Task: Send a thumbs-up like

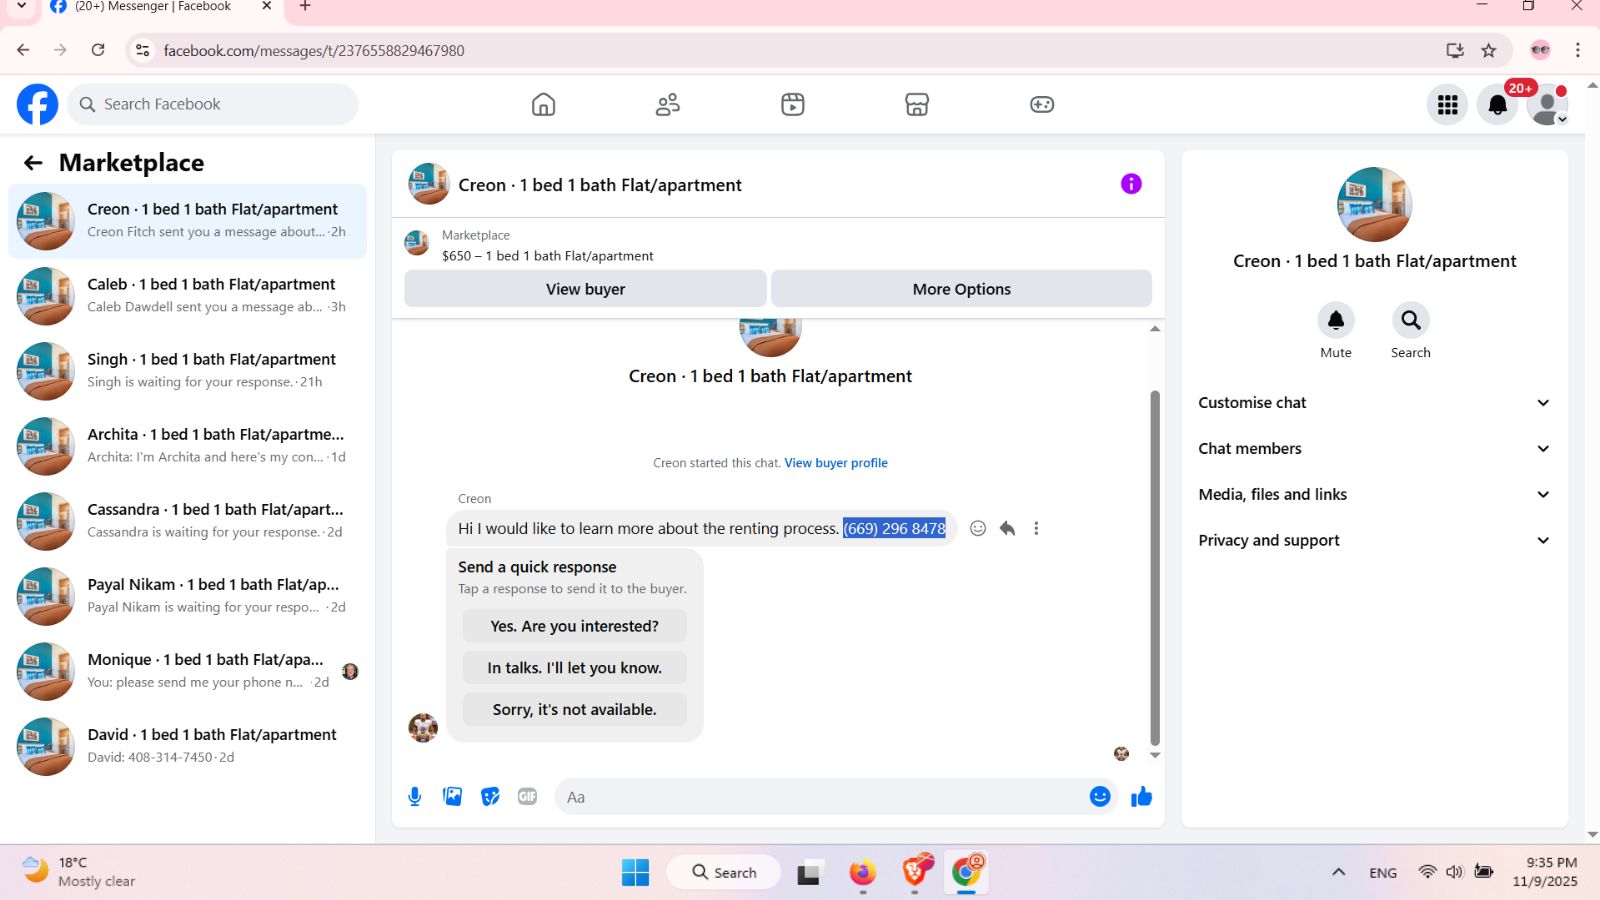Action: [x=1142, y=796]
